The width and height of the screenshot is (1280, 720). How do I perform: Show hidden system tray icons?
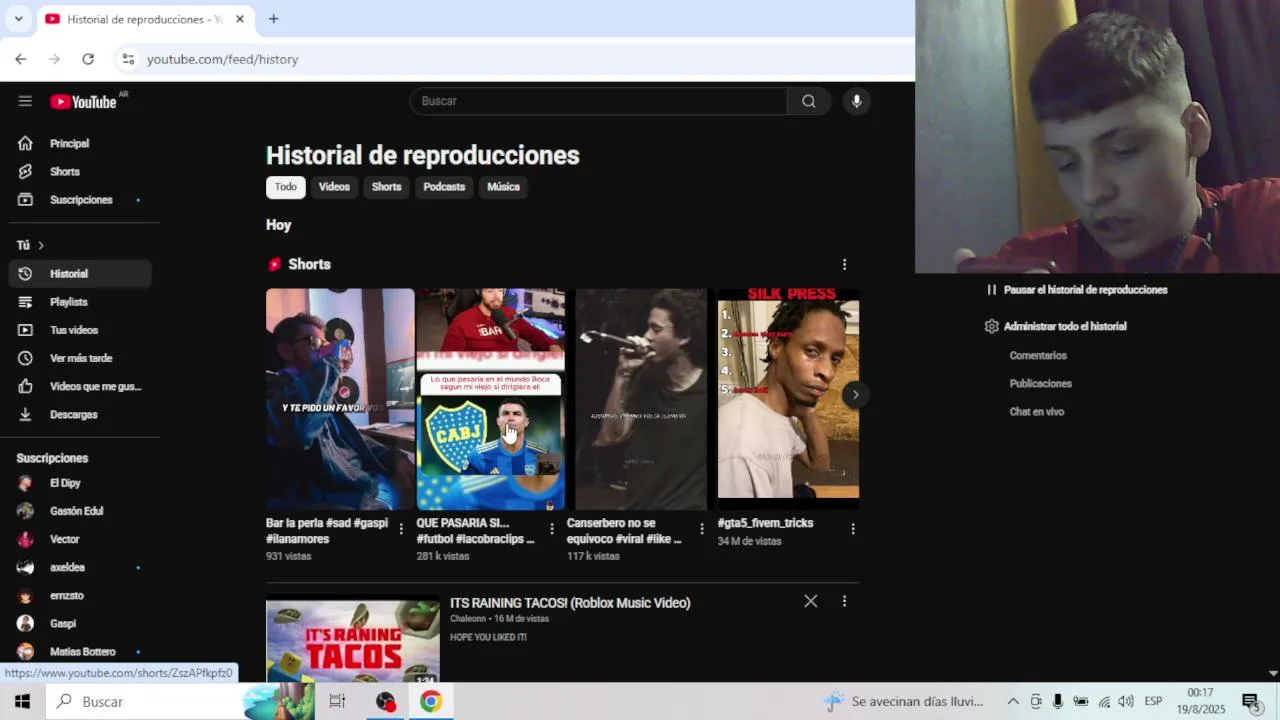coord(1012,702)
